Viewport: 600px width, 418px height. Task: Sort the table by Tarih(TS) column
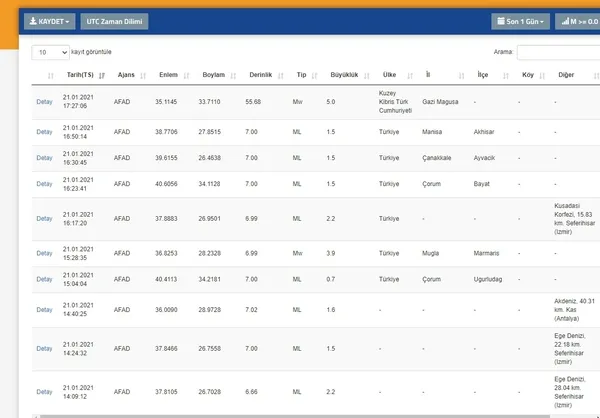(80, 75)
